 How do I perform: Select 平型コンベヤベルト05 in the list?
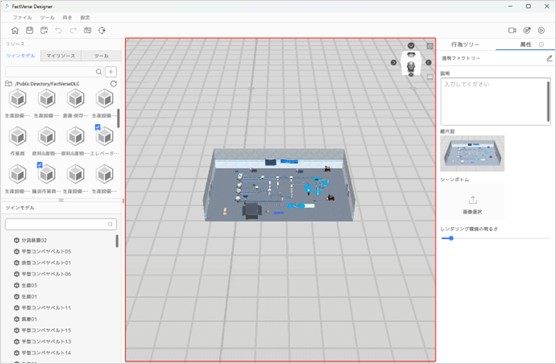click(46, 252)
